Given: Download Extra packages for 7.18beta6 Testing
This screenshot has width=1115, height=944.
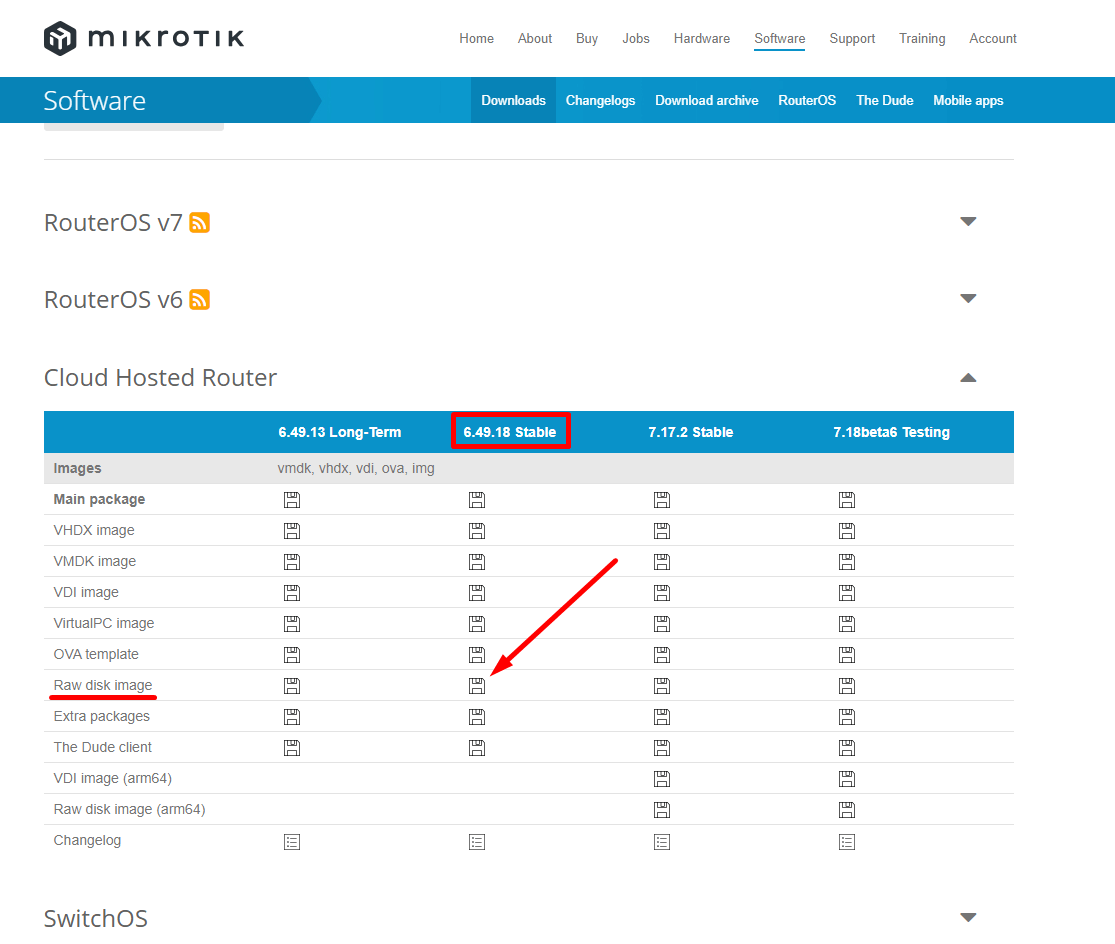Looking at the screenshot, I should [846, 717].
